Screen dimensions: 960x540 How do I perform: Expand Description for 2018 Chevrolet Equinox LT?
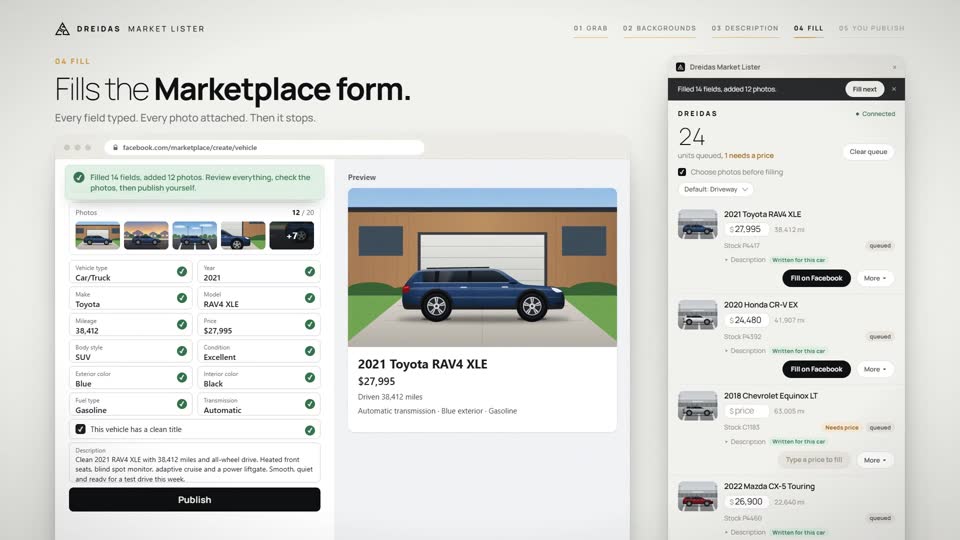[x=745, y=441]
